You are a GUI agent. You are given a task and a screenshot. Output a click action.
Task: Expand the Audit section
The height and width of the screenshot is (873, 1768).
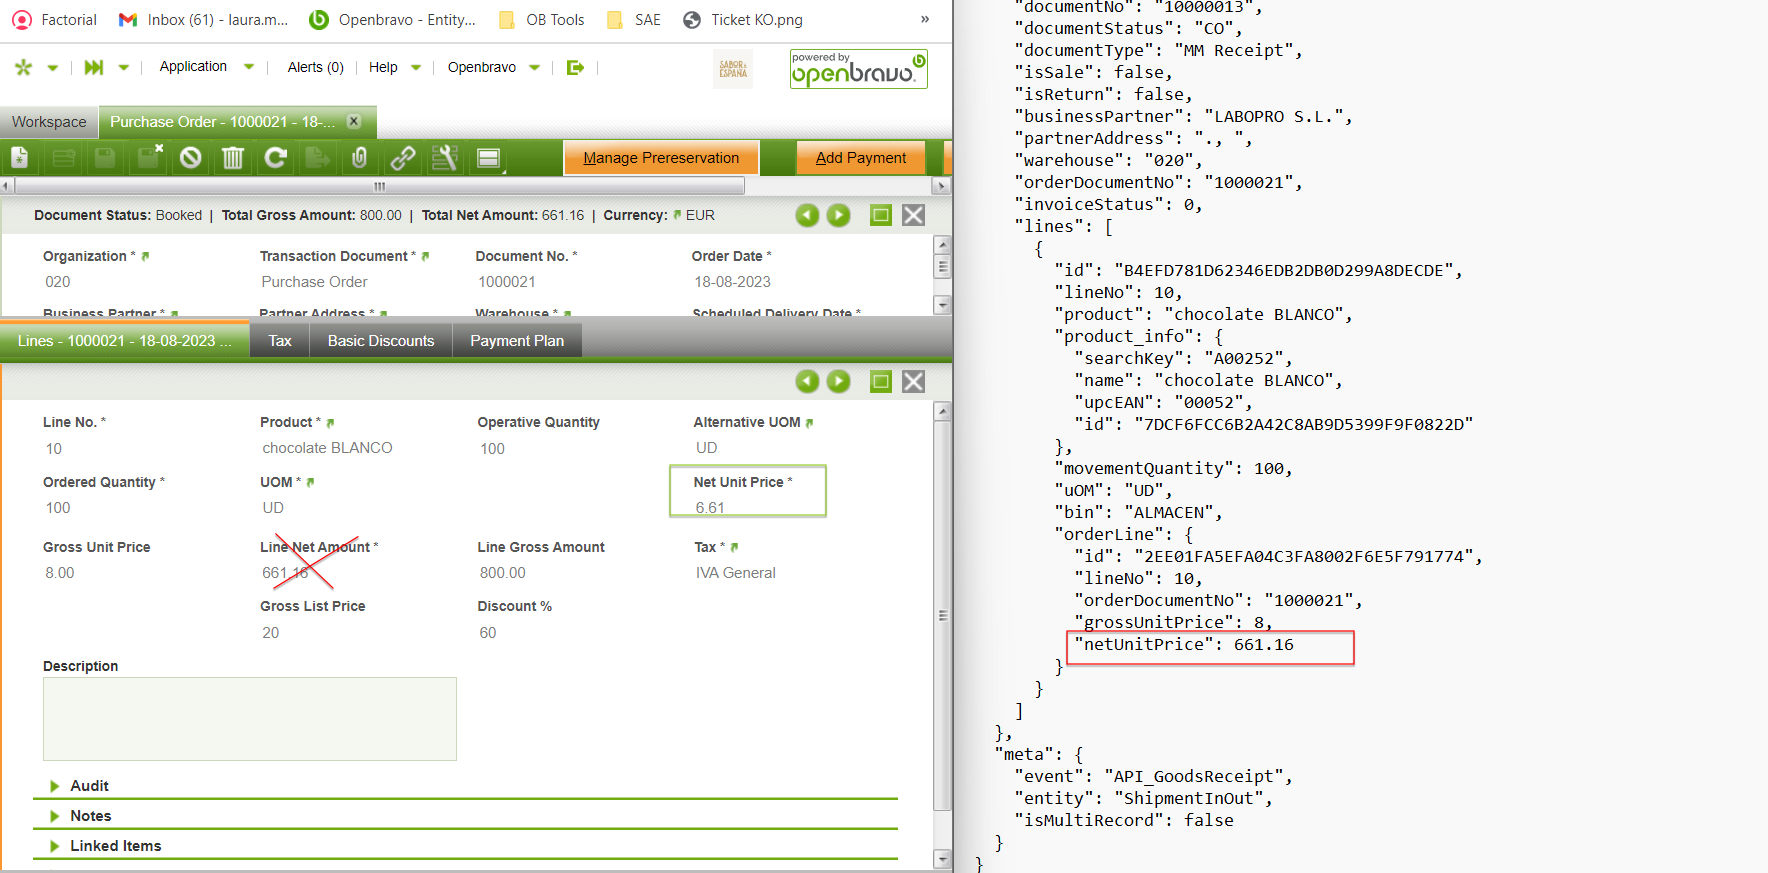coord(89,786)
